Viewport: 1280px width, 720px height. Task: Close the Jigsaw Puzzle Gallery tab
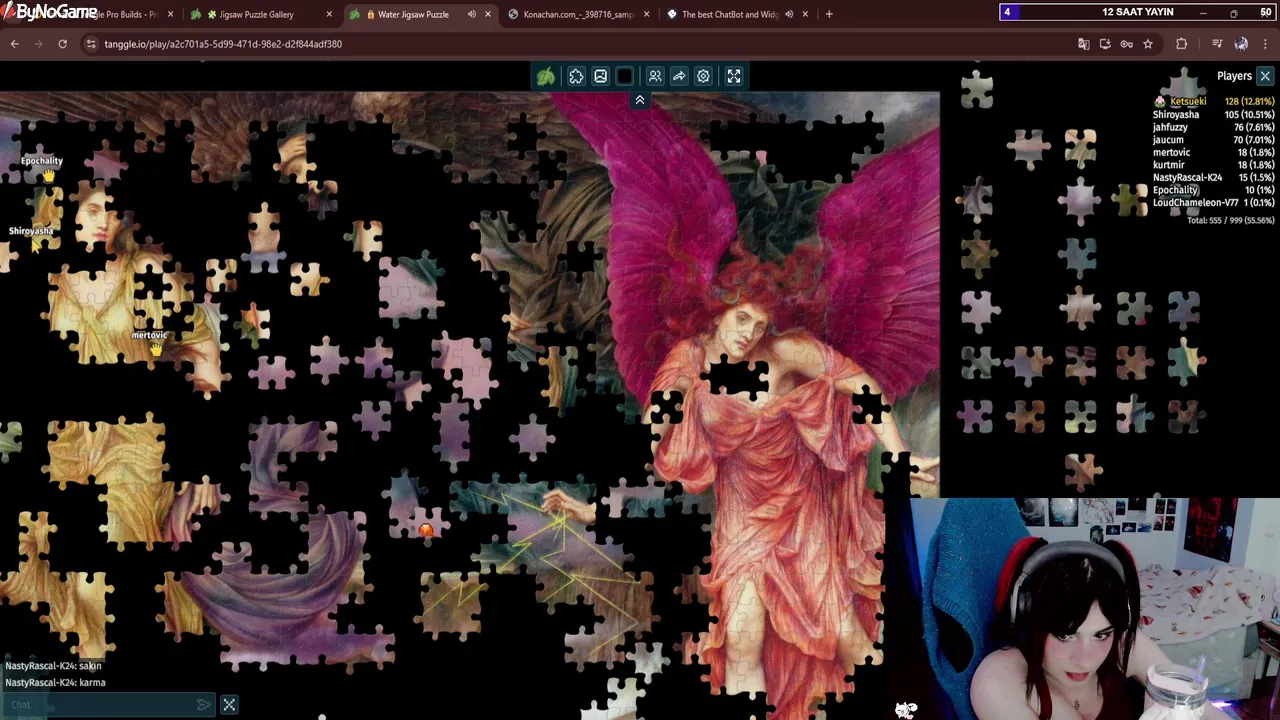[329, 14]
